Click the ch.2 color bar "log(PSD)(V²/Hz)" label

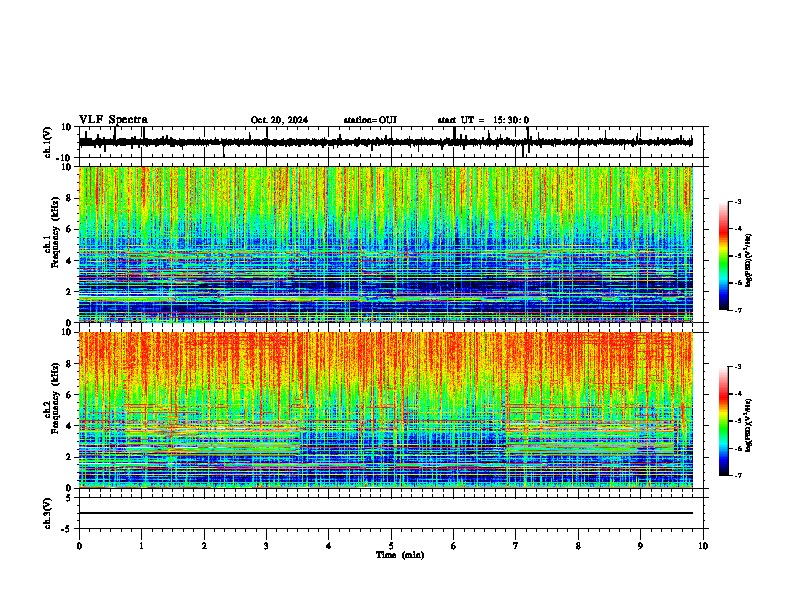(749, 425)
